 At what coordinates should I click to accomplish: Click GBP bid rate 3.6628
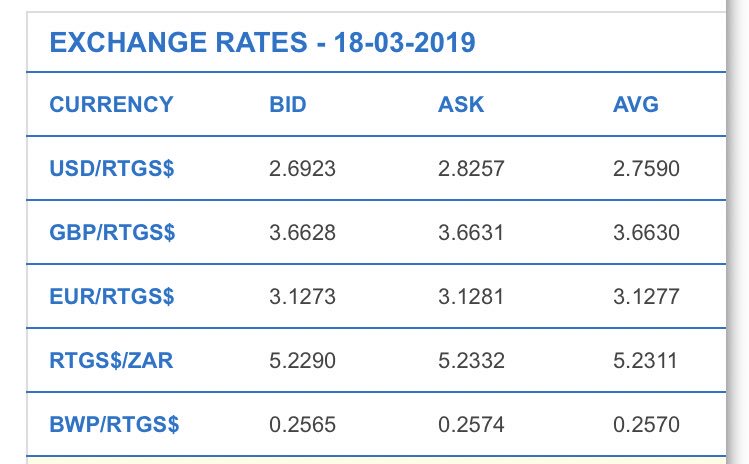[302, 233]
